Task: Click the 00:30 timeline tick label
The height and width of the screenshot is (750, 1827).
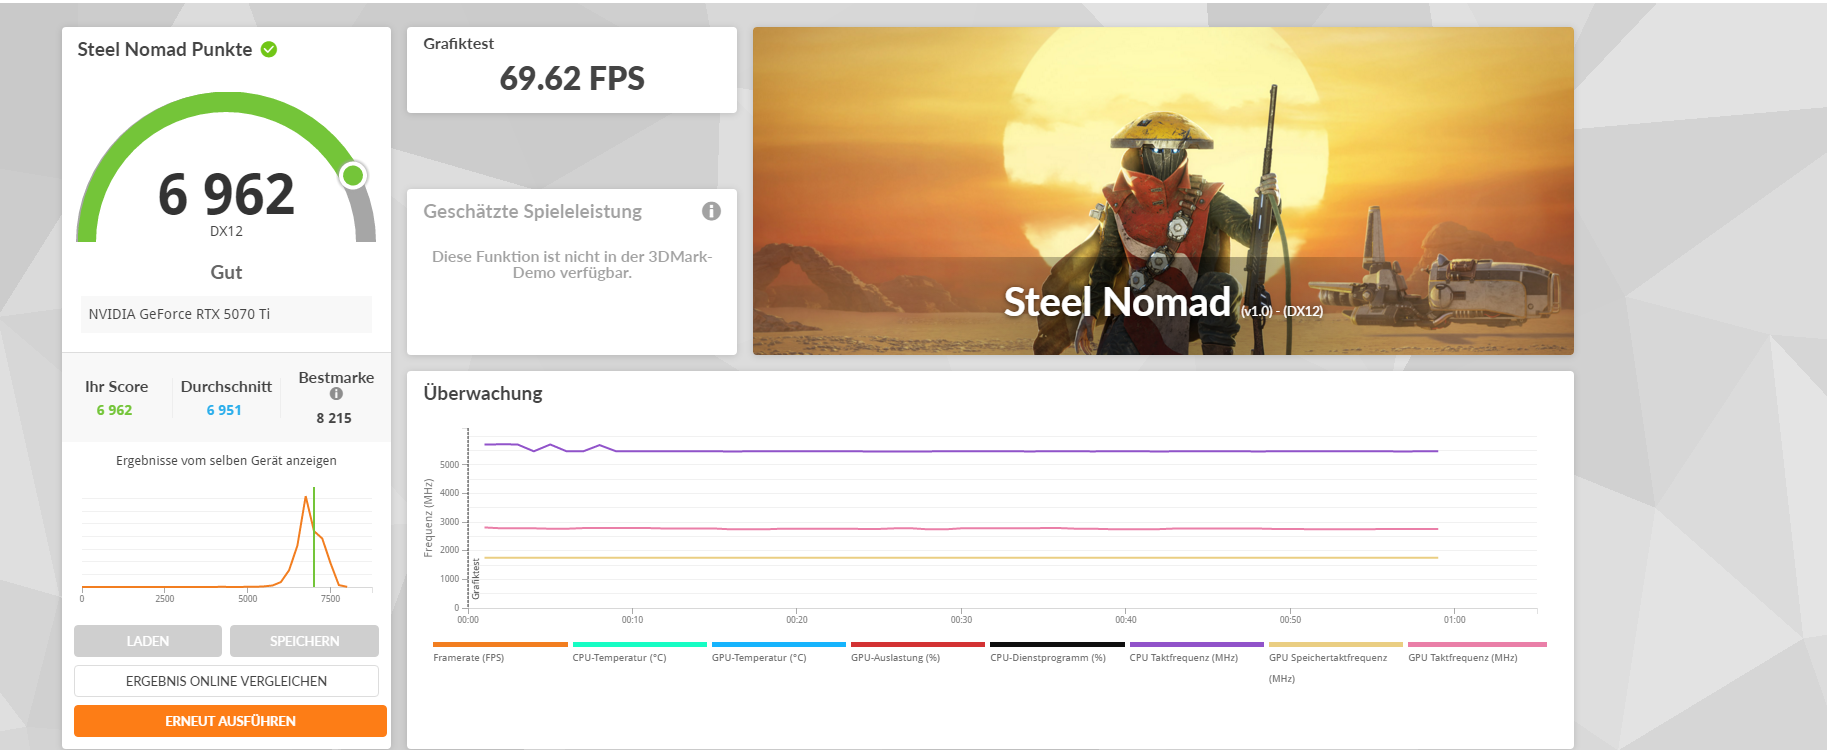Action: [961, 620]
